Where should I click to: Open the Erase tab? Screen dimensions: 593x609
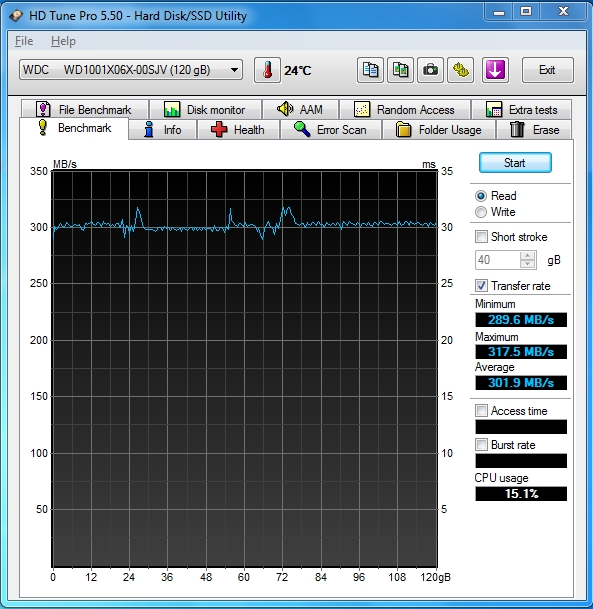pyautogui.click(x=534, y=129)
